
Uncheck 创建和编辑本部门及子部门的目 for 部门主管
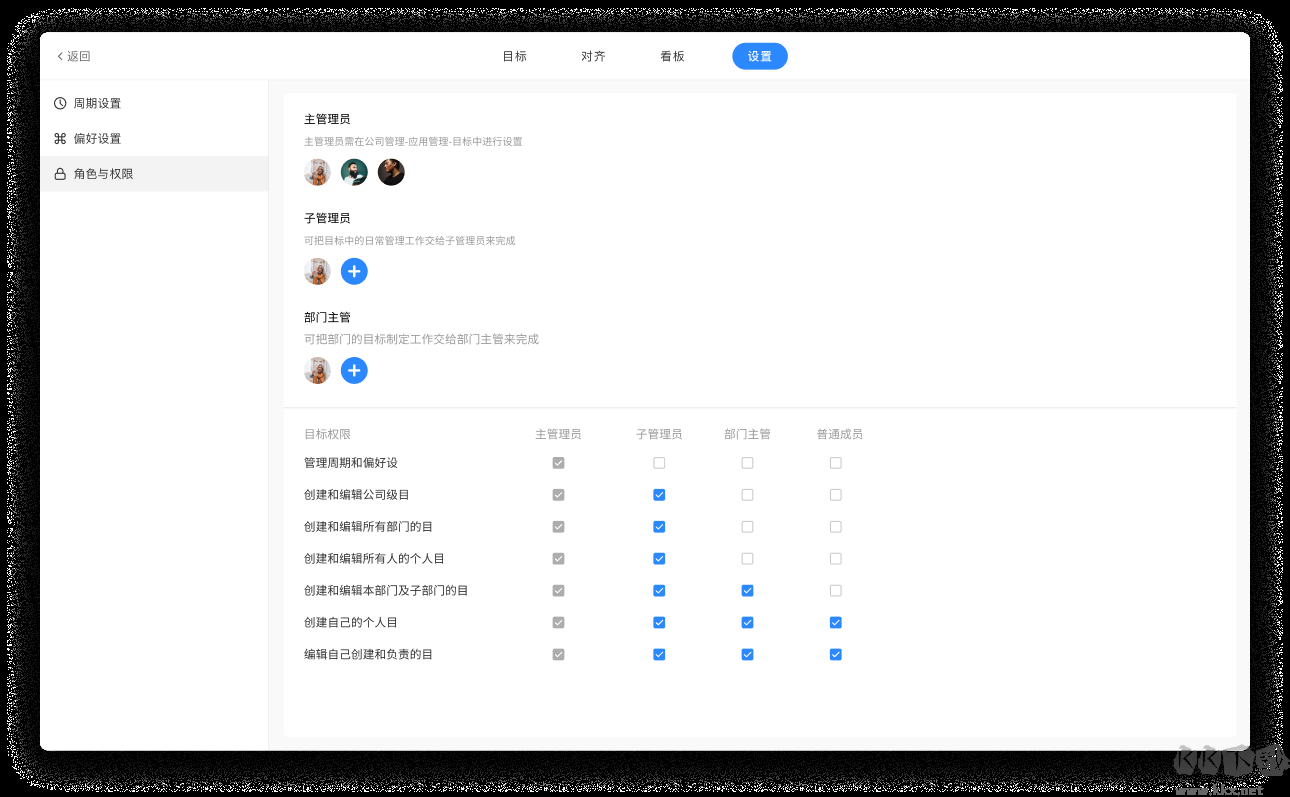(747, 591)
